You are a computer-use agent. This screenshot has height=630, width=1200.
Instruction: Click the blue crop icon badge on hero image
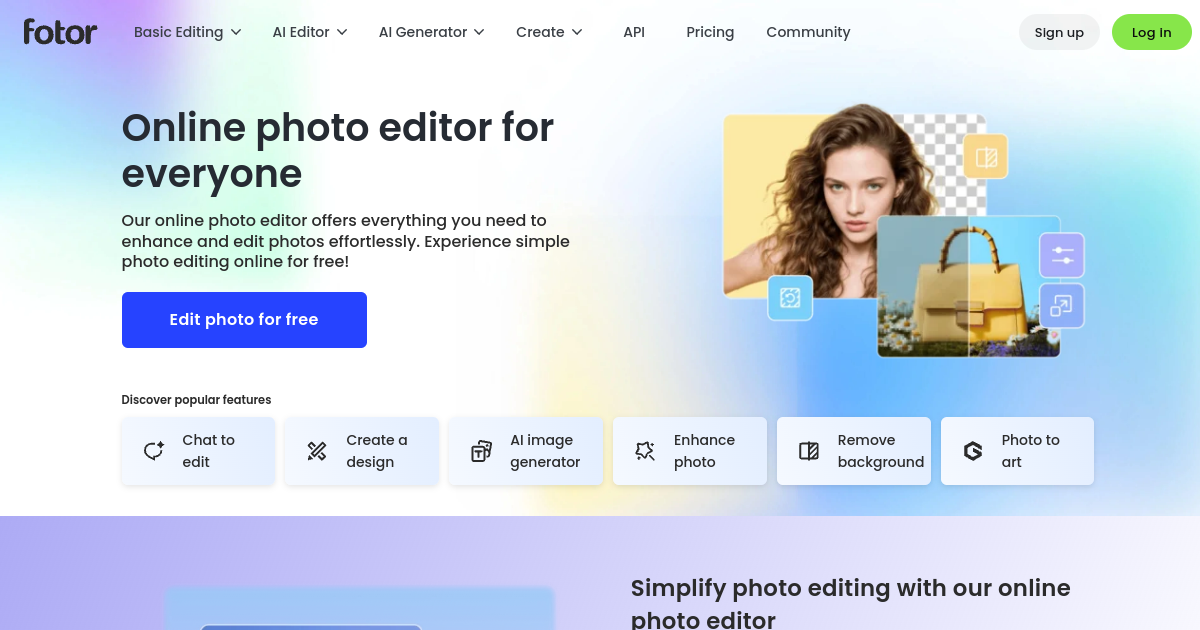coord(790,298)
